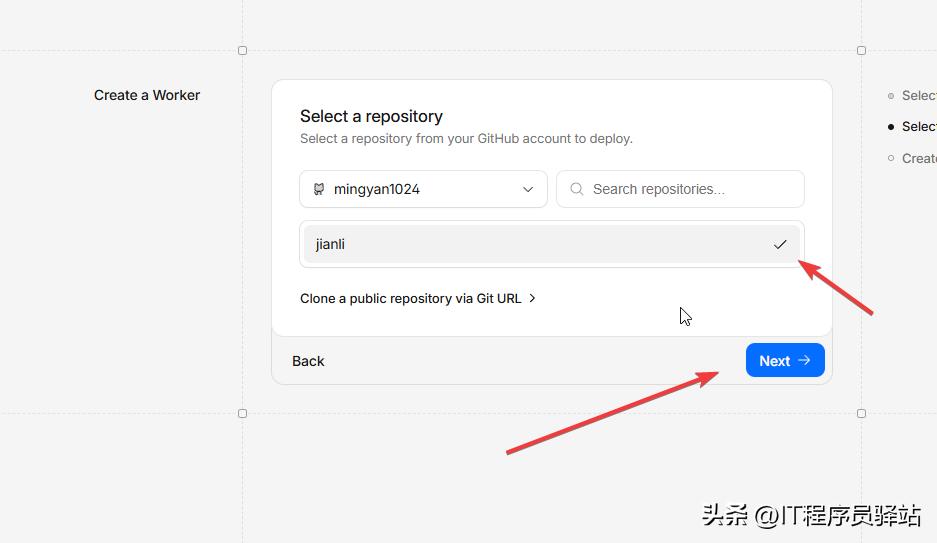The image size is (937, 543).
Task: Click the GitHub cat icon beside mingyan1024
Action: point(319,189)
